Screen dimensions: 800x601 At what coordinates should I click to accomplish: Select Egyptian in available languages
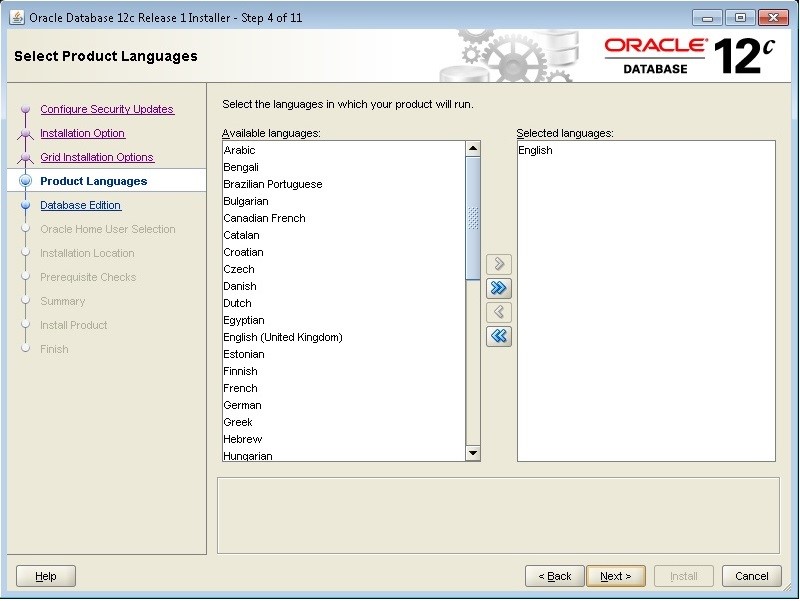(x=344, y=320)
